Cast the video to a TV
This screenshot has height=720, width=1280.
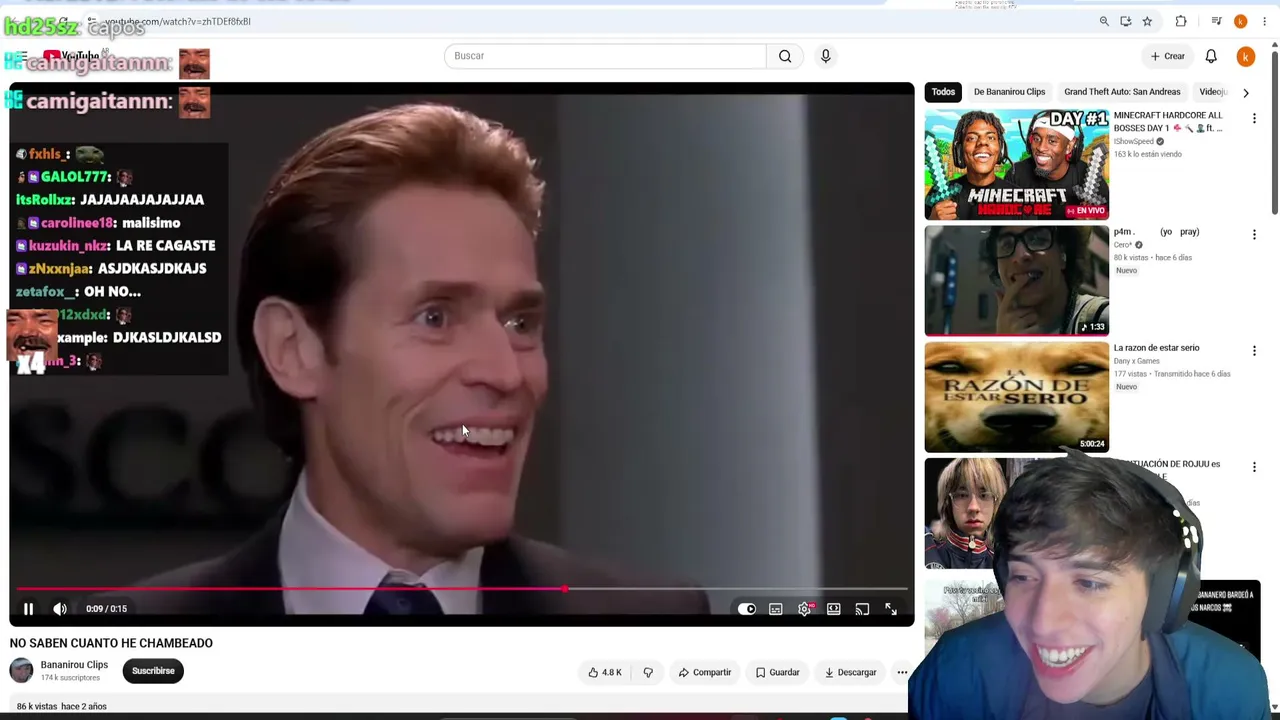(x=862, y=609)
